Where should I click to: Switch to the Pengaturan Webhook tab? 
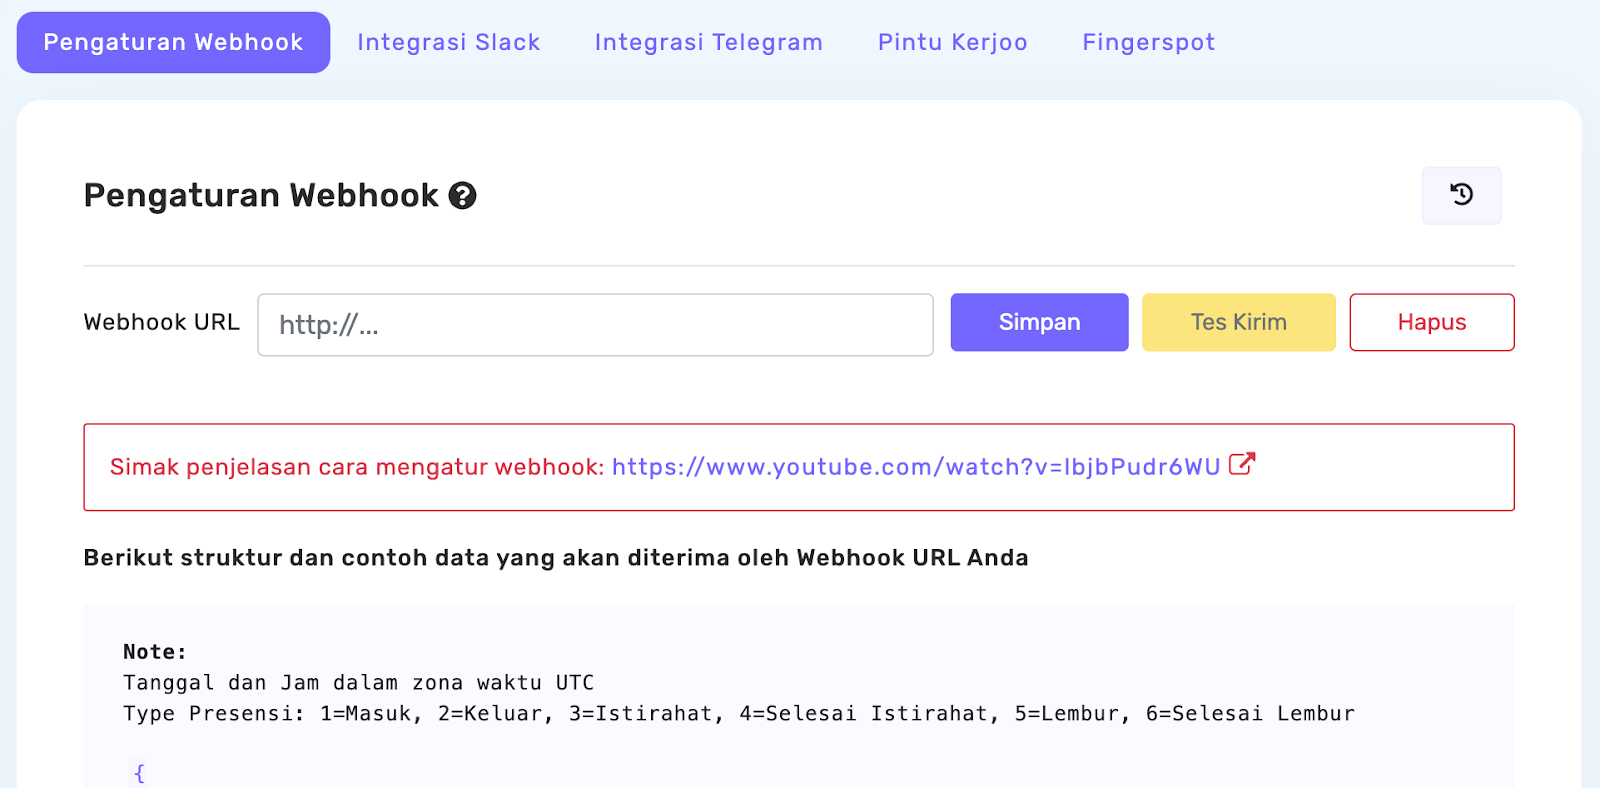173,42
